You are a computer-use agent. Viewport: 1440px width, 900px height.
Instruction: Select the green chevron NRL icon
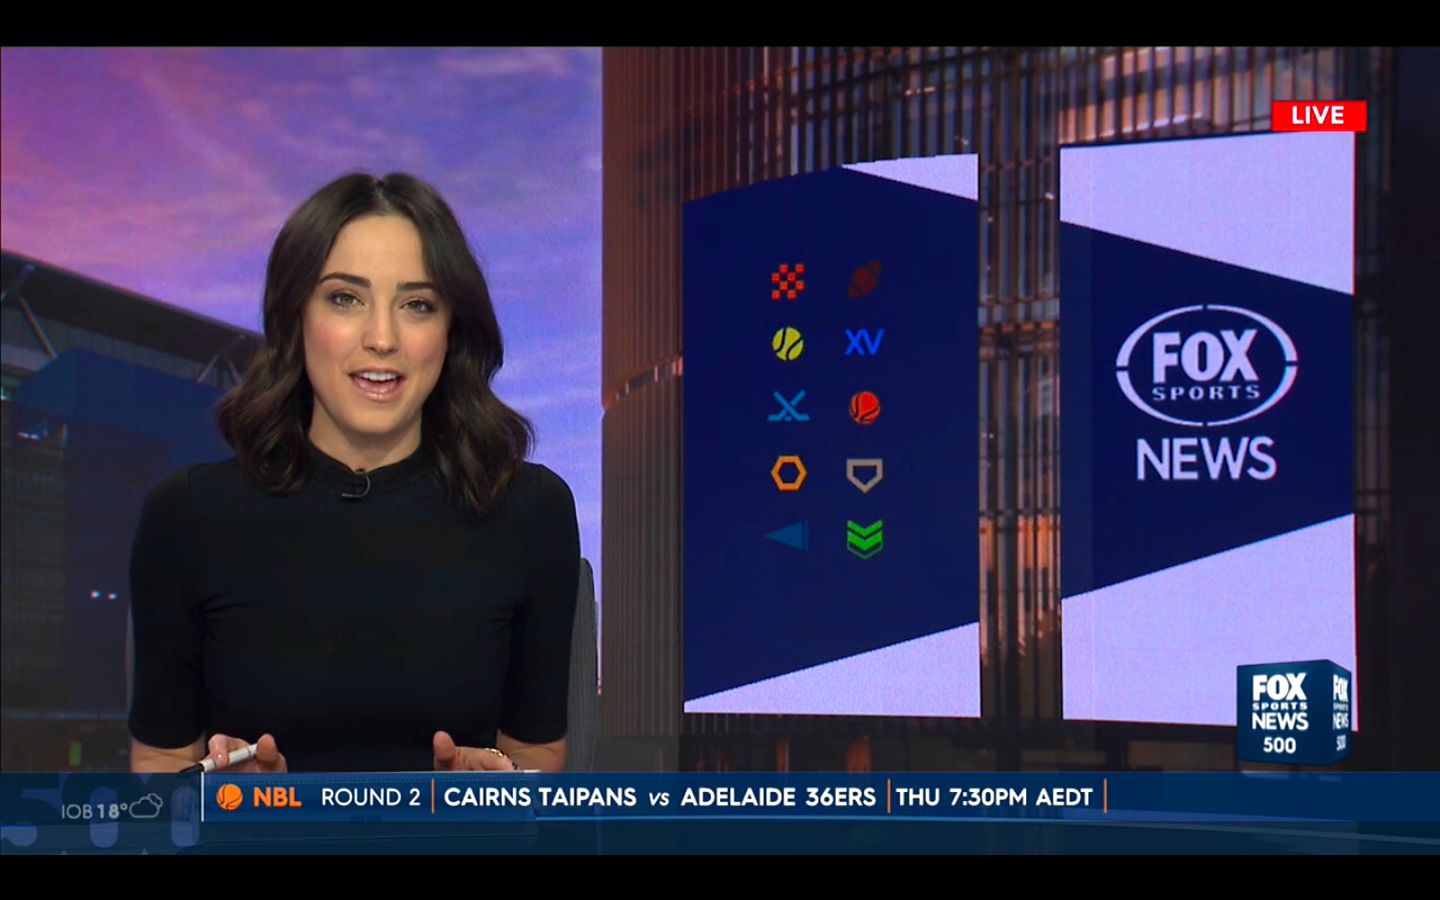pos(864,538)
